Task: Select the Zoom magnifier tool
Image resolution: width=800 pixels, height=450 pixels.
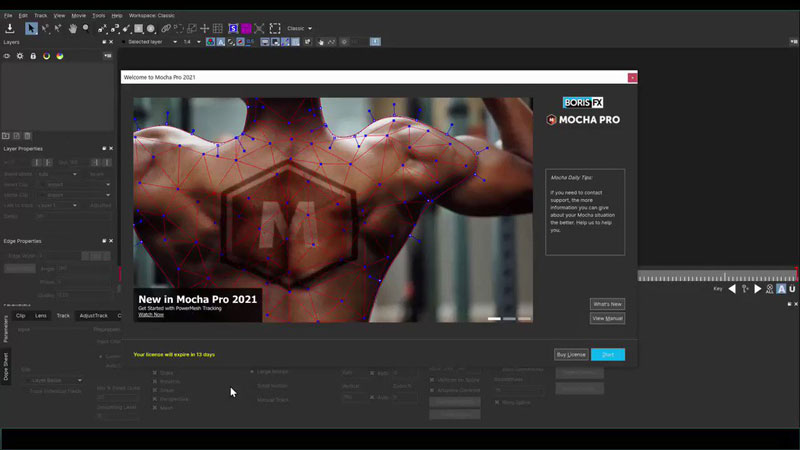Action: click(86, 28)
